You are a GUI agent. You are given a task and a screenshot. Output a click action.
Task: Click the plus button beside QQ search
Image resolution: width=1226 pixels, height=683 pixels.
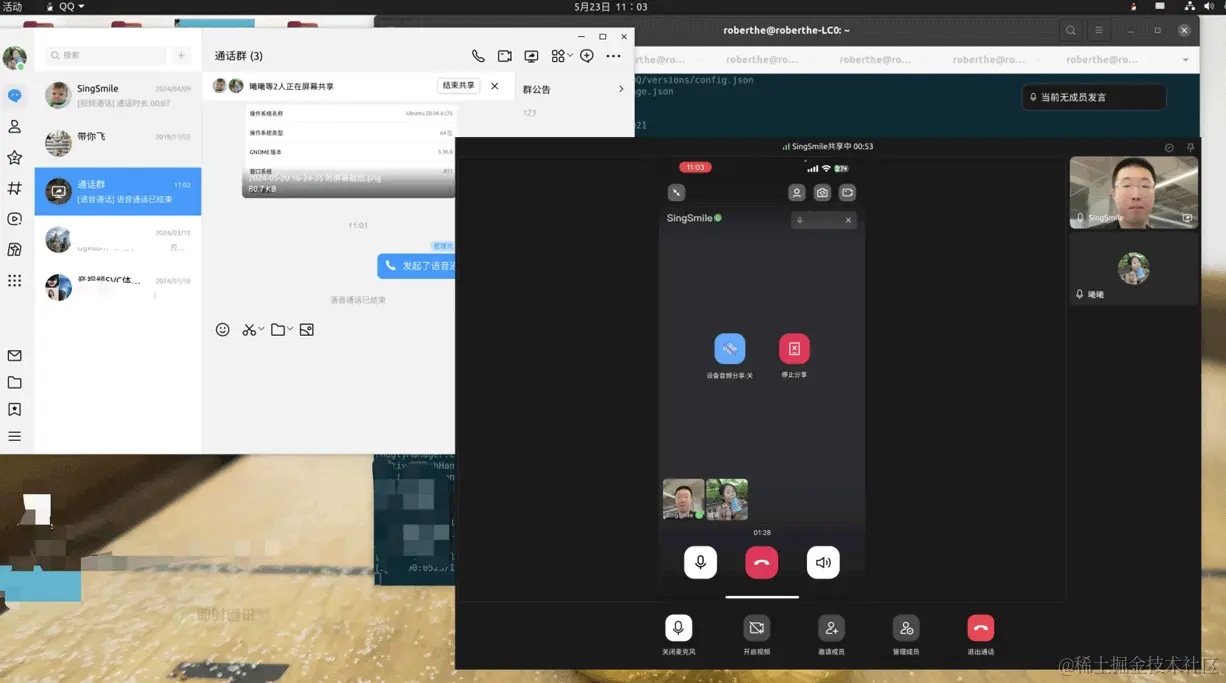[x=181, y=56]
